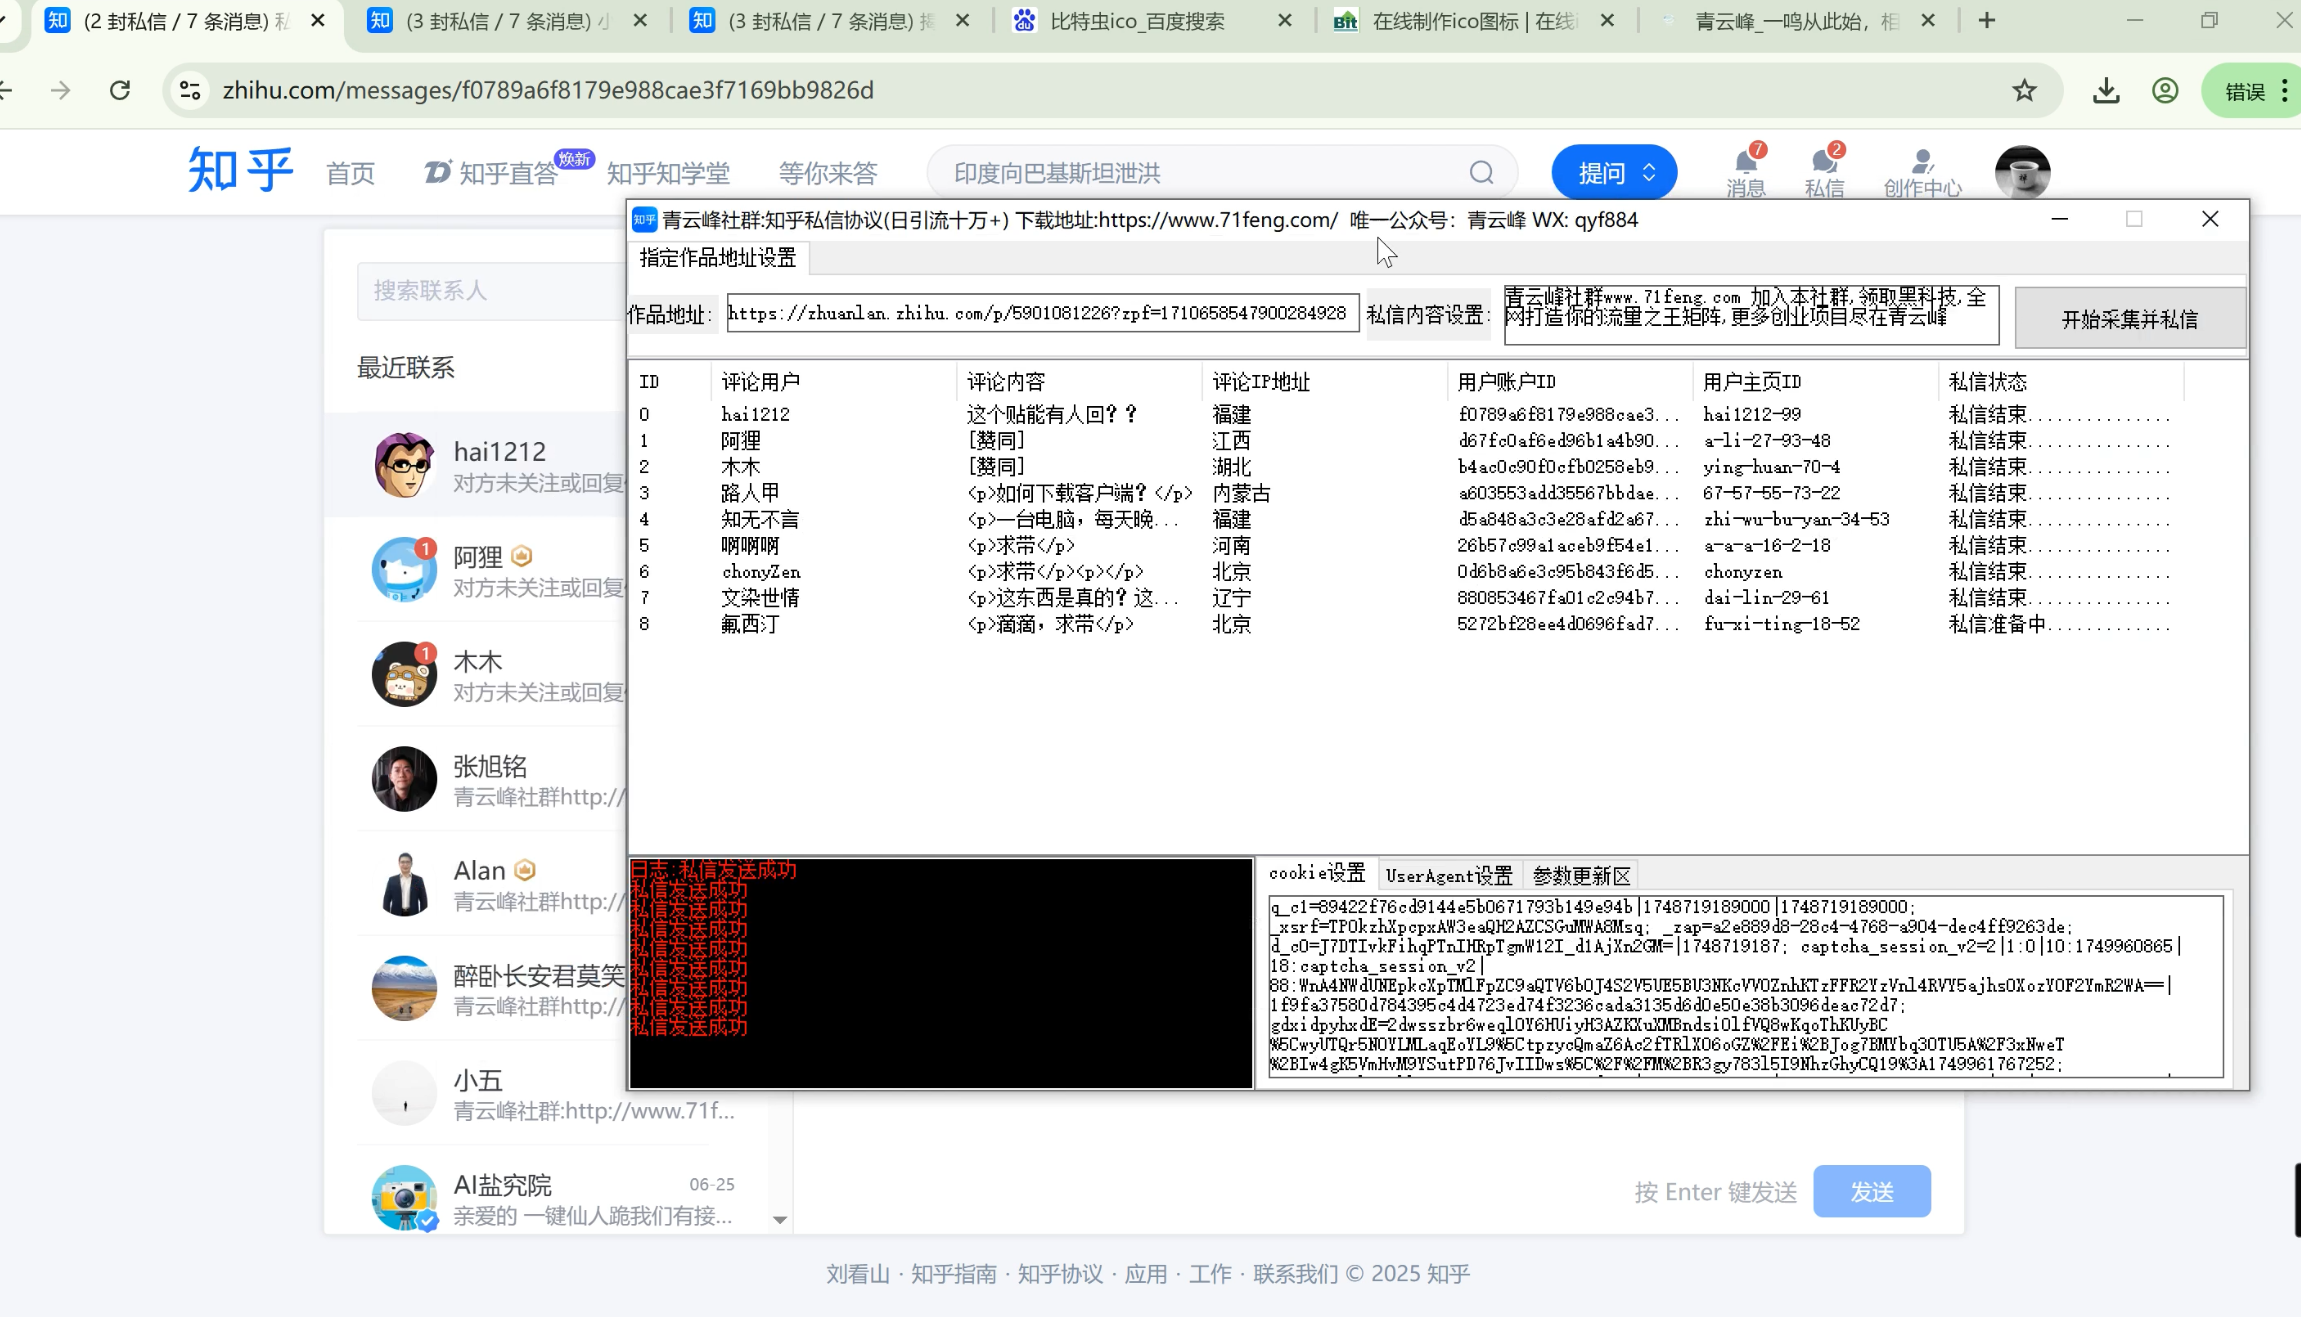Open 知乎知学堂 nav link
This screenshot has width=2301, height=1317.
[x=668, y=174]
